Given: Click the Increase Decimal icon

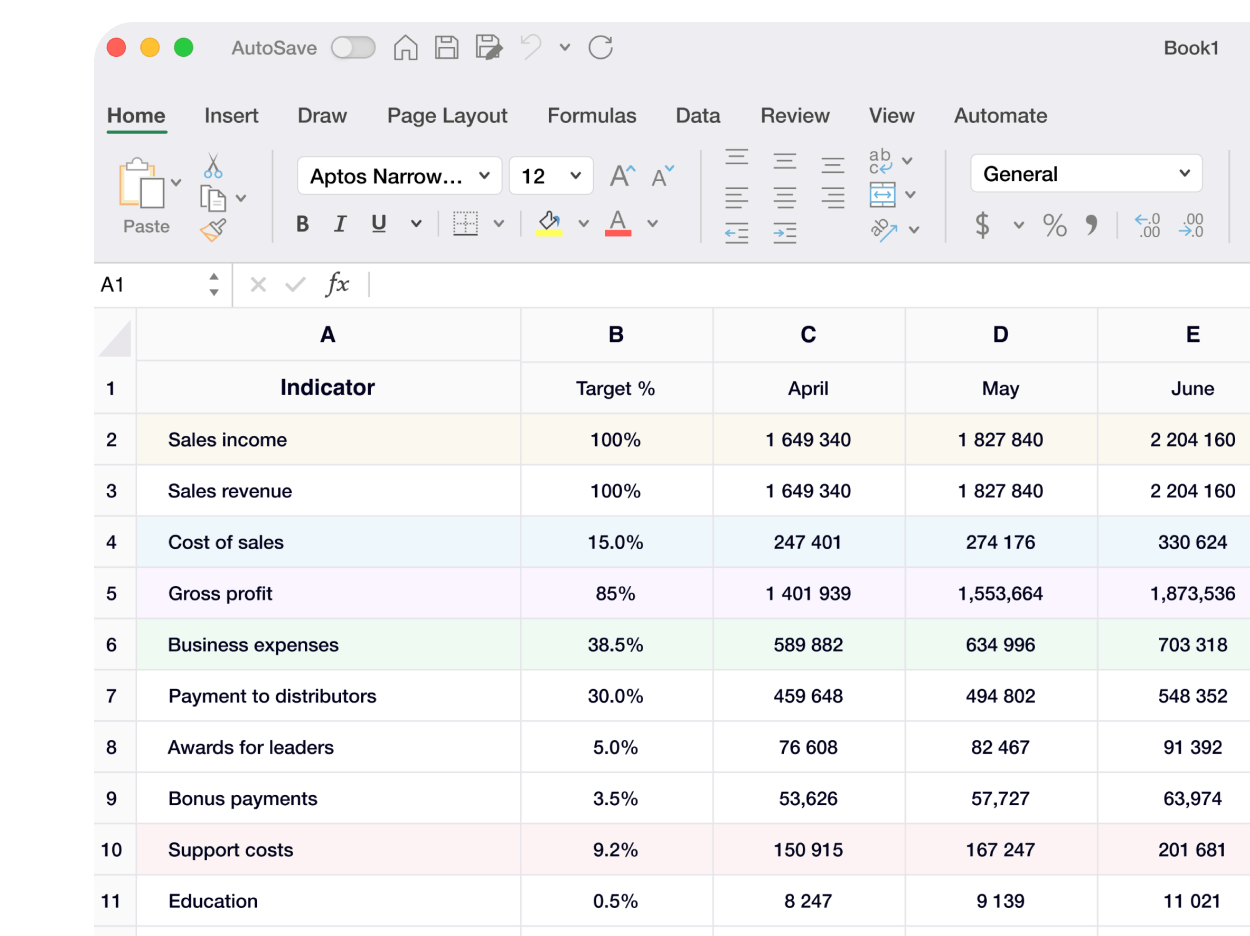Looking at the screenshot, I should coord(1147,226).
